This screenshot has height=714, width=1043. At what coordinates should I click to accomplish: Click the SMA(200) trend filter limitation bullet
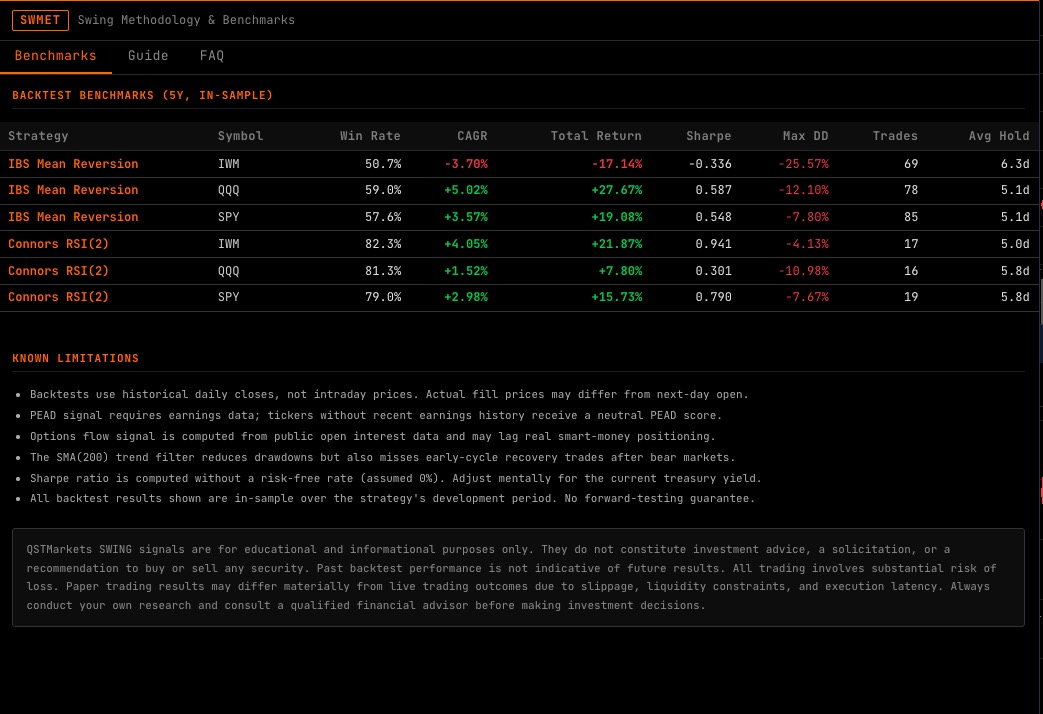click(x=382, y=458)
